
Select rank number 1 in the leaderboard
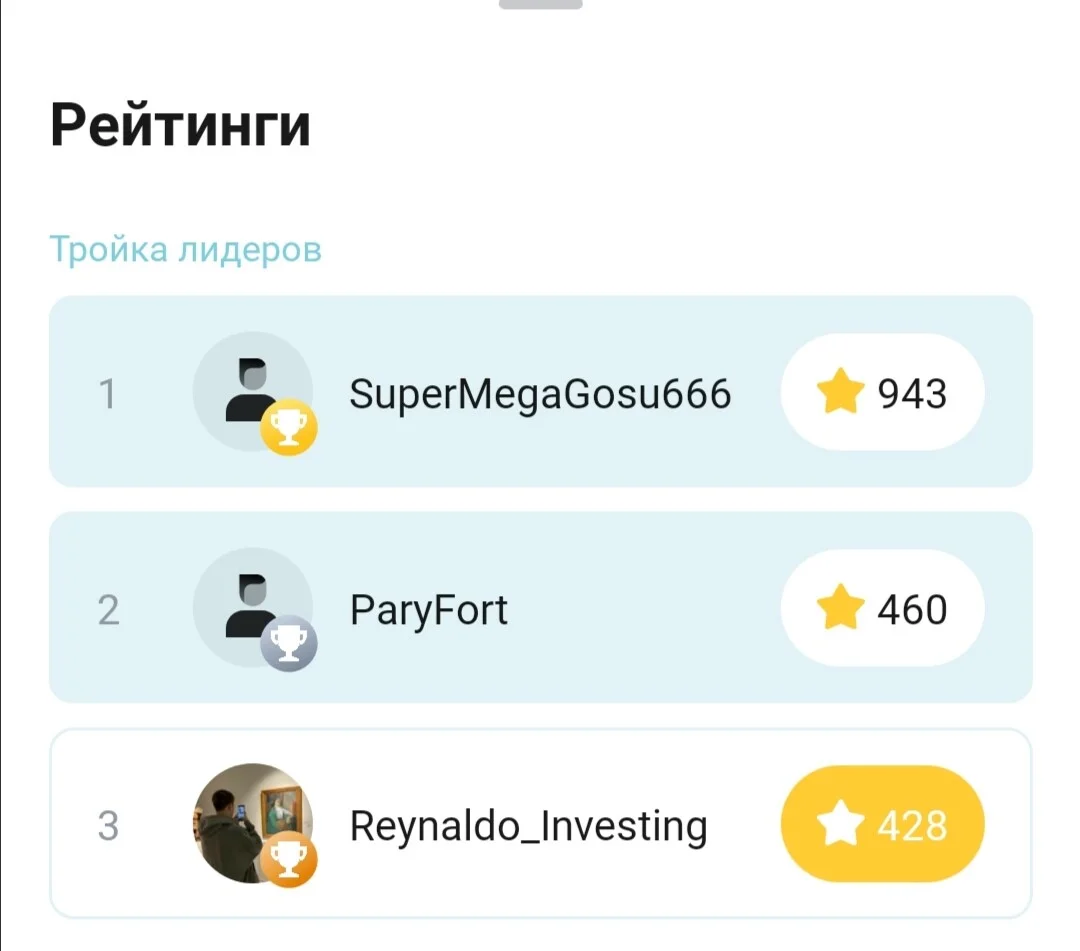[x=107, y=394]
